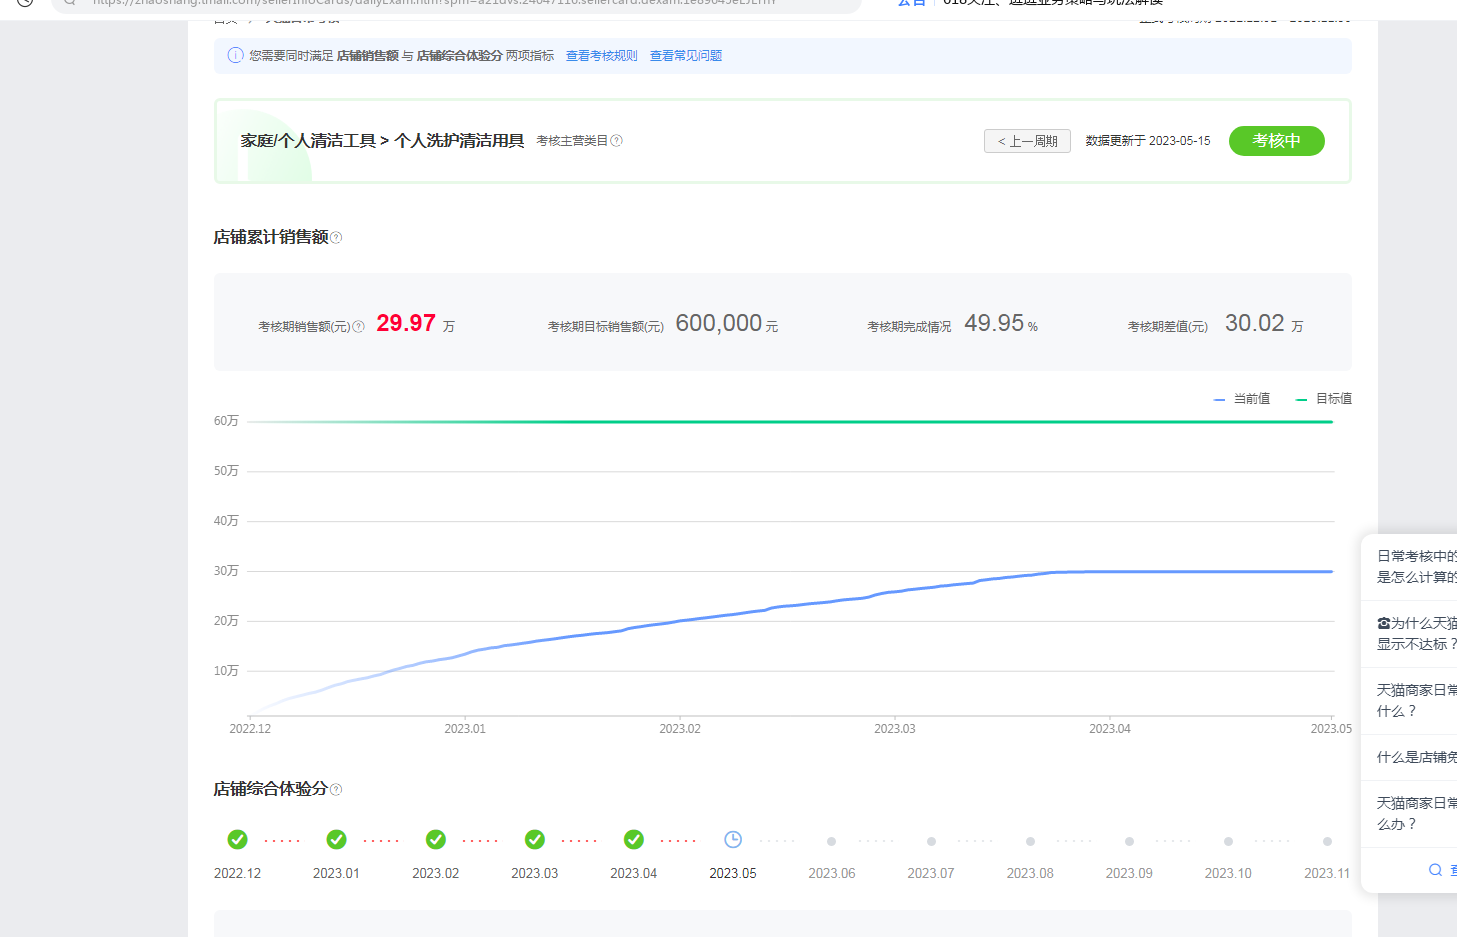Click the 2022.12 label in the experience score timeline
The width and height of the screenshot is (1457, 937).
(237, 873)
